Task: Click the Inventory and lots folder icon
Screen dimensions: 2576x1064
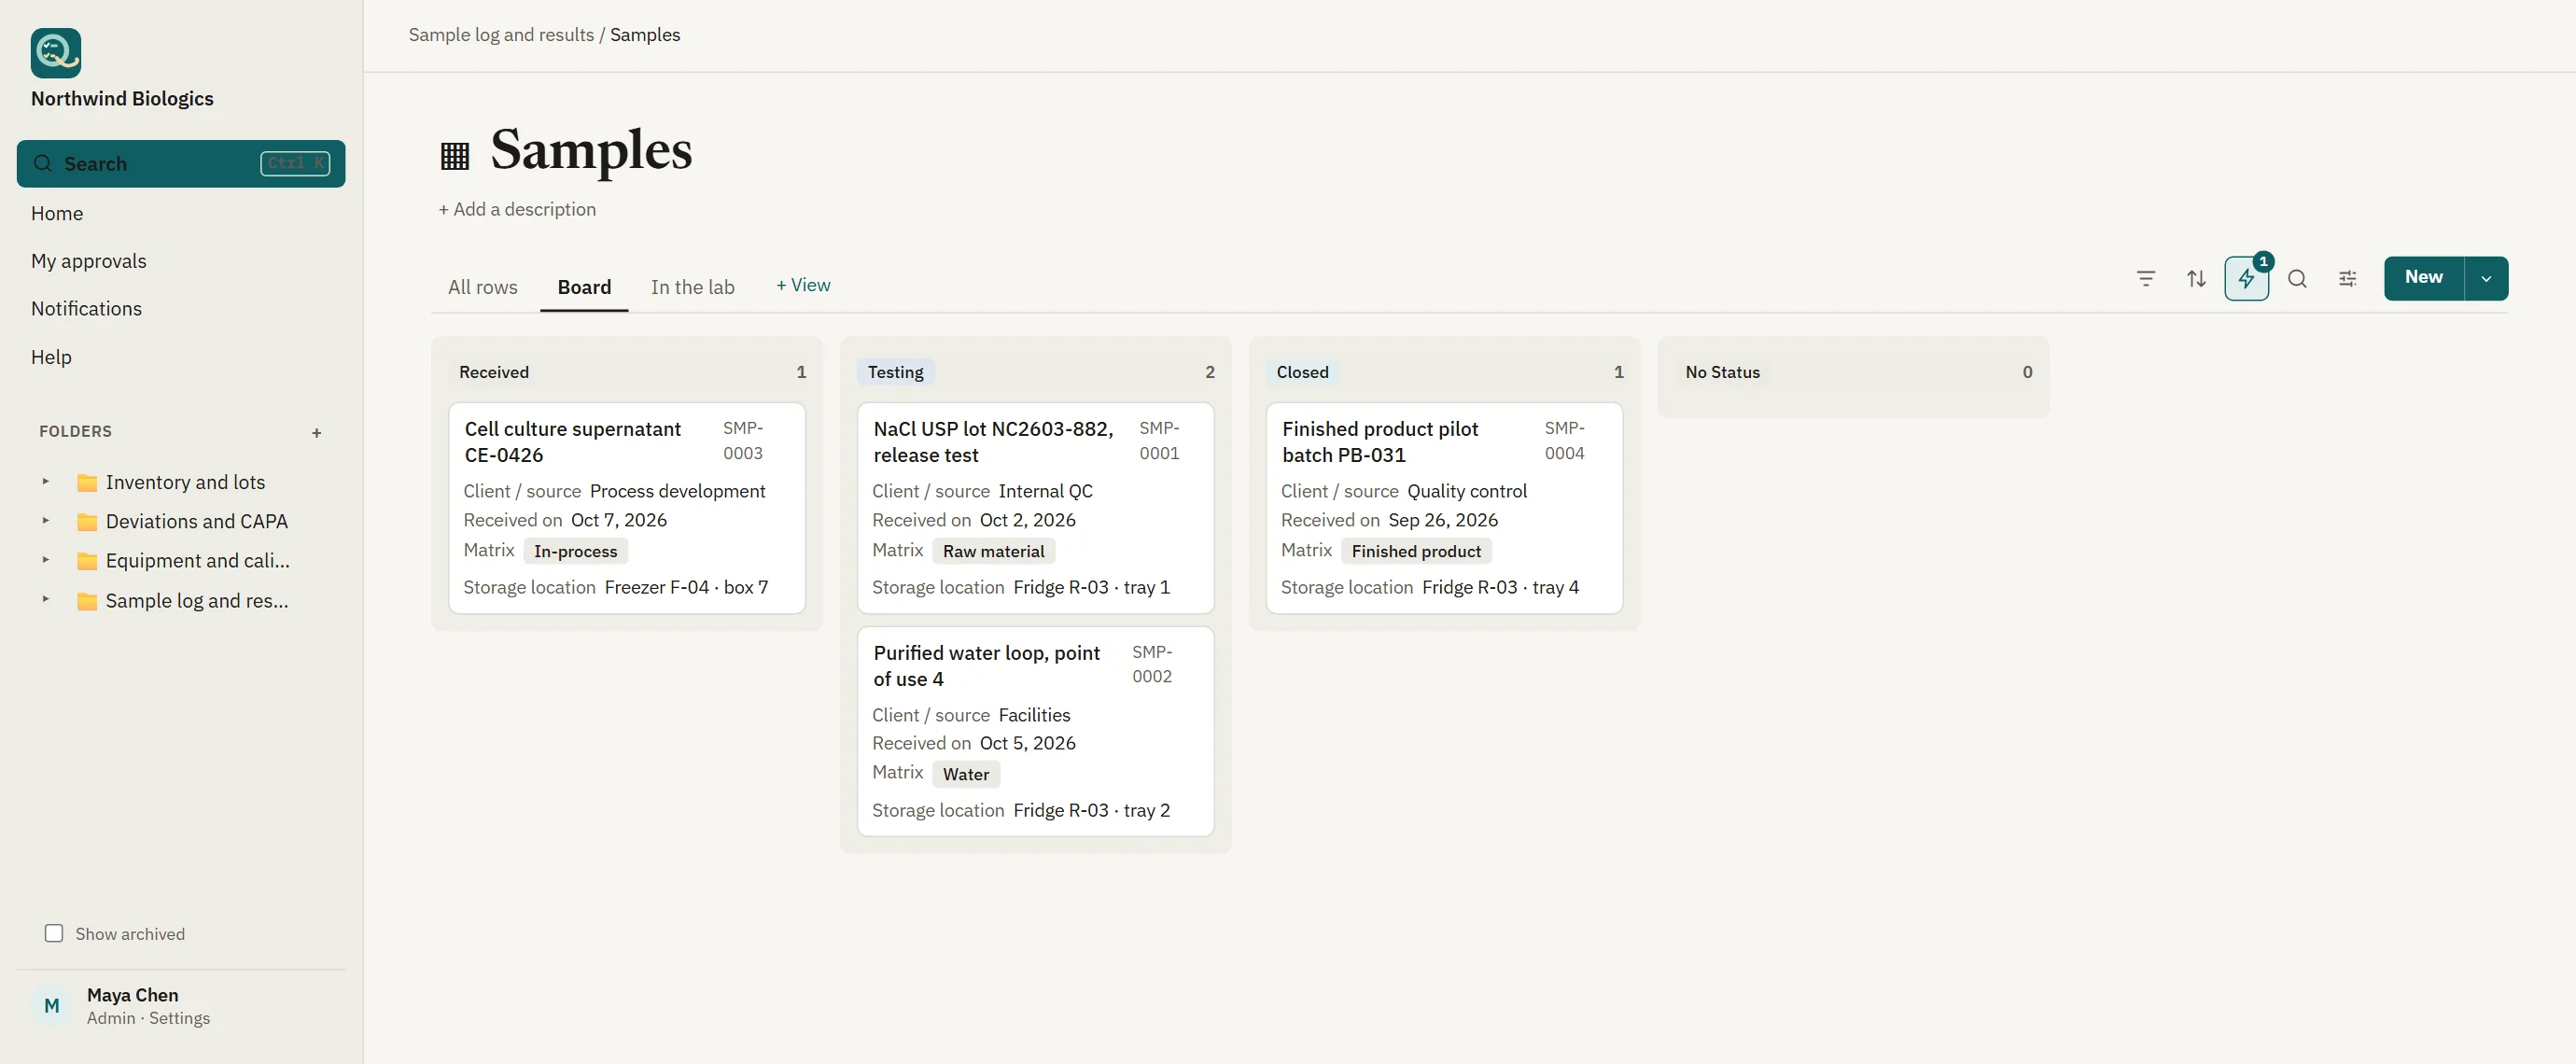Action: click(88, 483)
